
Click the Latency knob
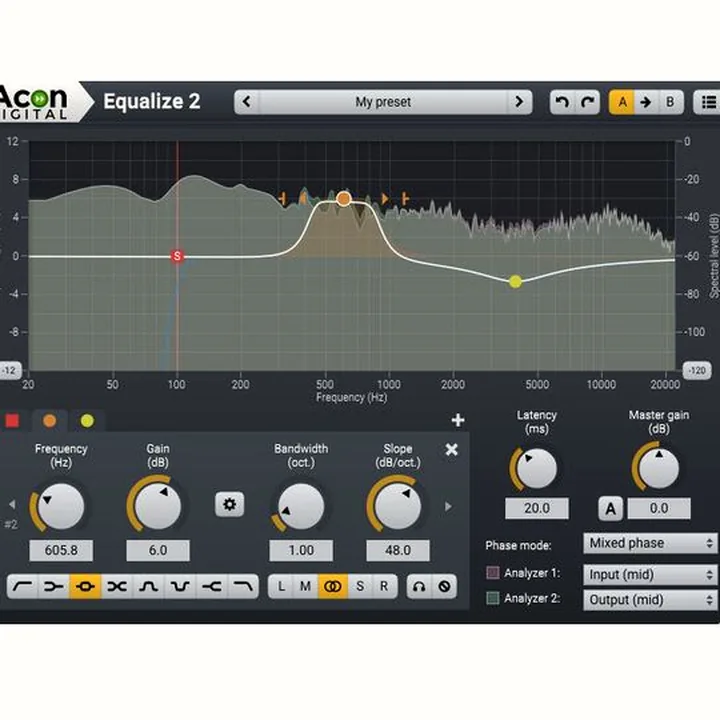point(536,468)
